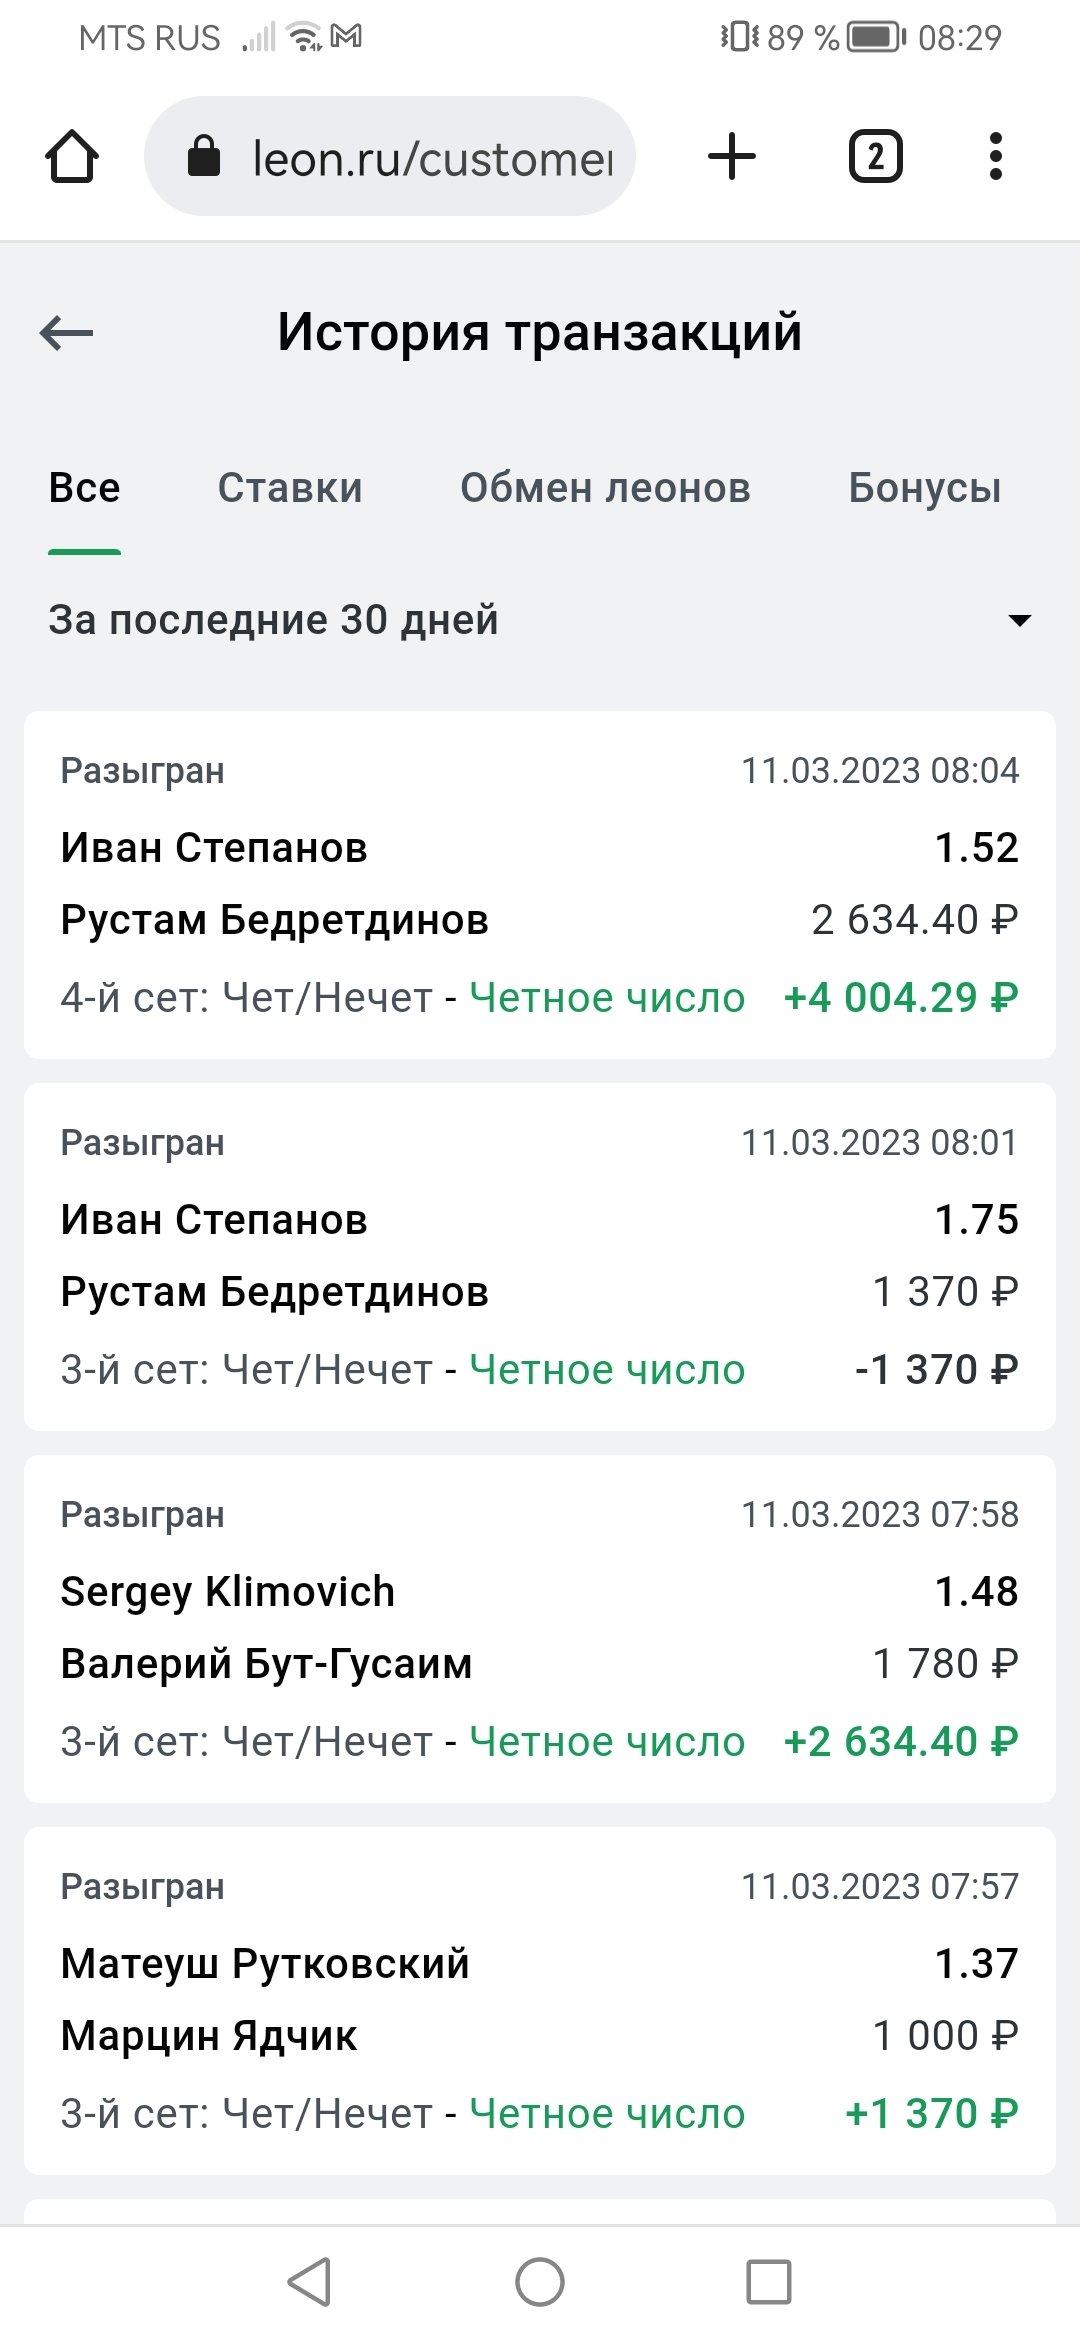Switch to the Бонусы tab
1080x2340 pixels.
924,488
